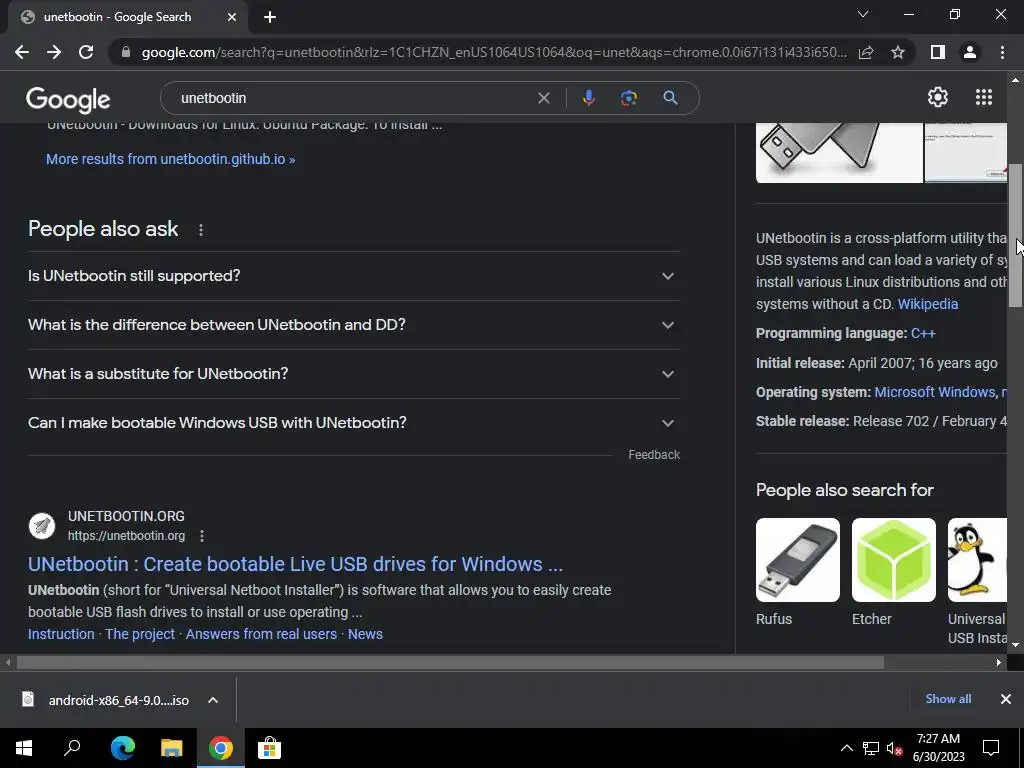1024x768 pixels.
Task: Open Chrome three-dot menu
Action: point(1002,52)
